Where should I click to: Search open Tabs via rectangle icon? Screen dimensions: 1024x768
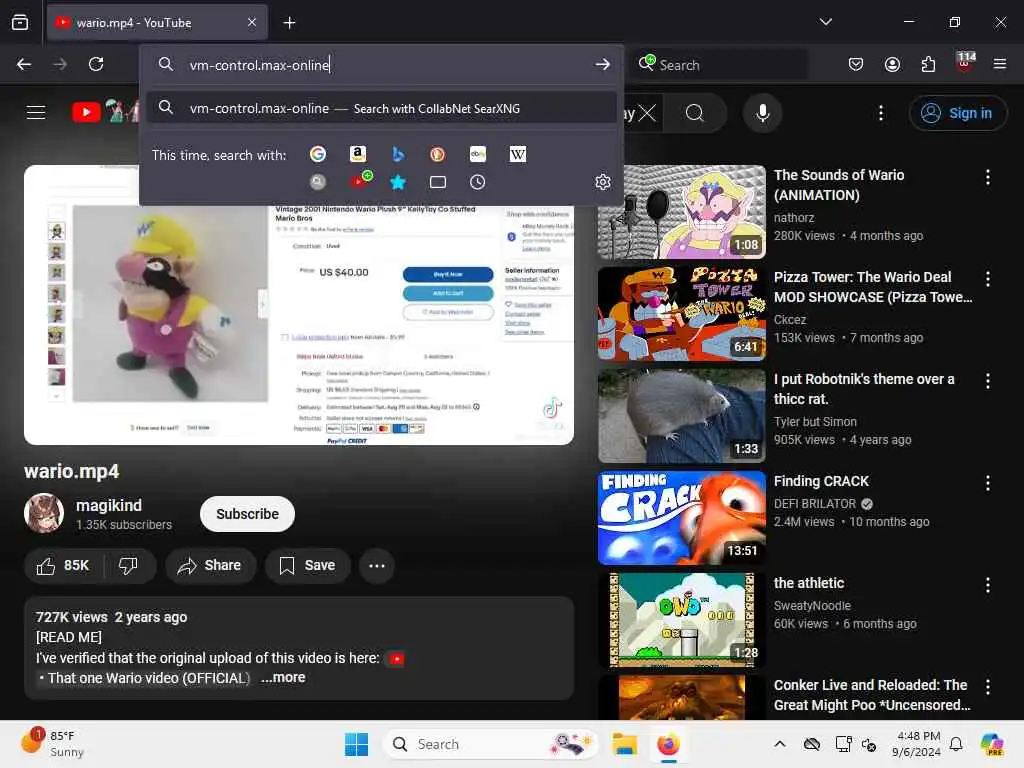(438, 182)
